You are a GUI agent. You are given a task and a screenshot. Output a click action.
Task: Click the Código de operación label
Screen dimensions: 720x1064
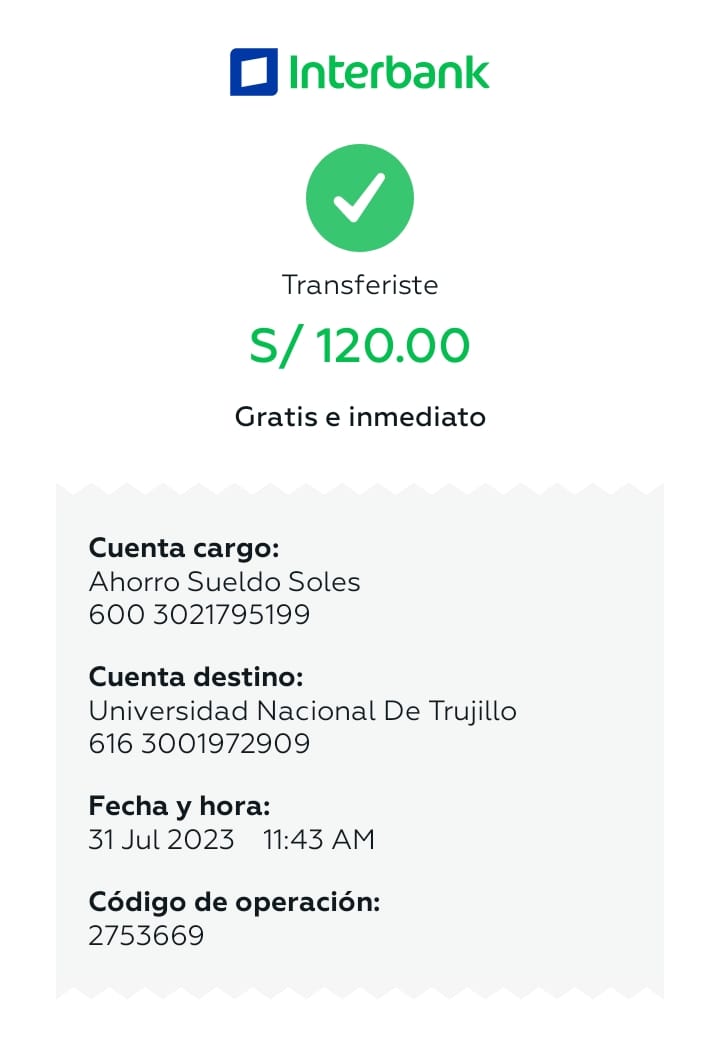point(234,902)
